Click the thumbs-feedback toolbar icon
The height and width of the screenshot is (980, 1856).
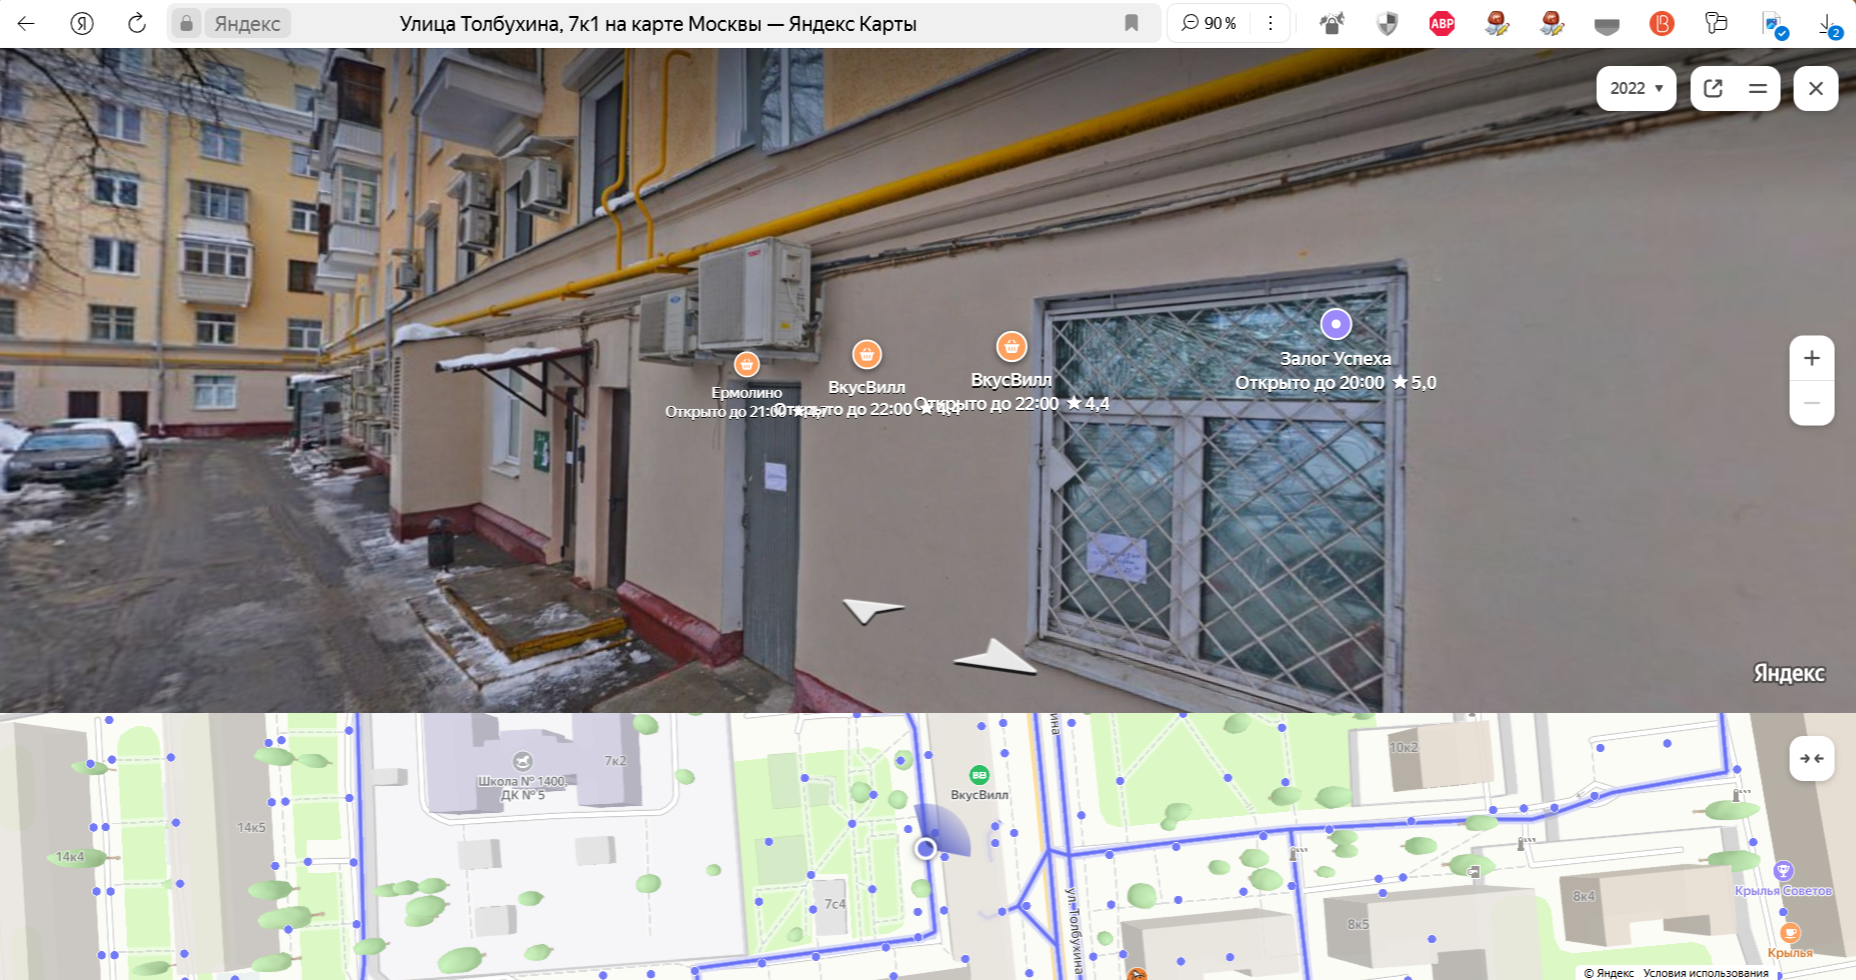pos(1716,22)
